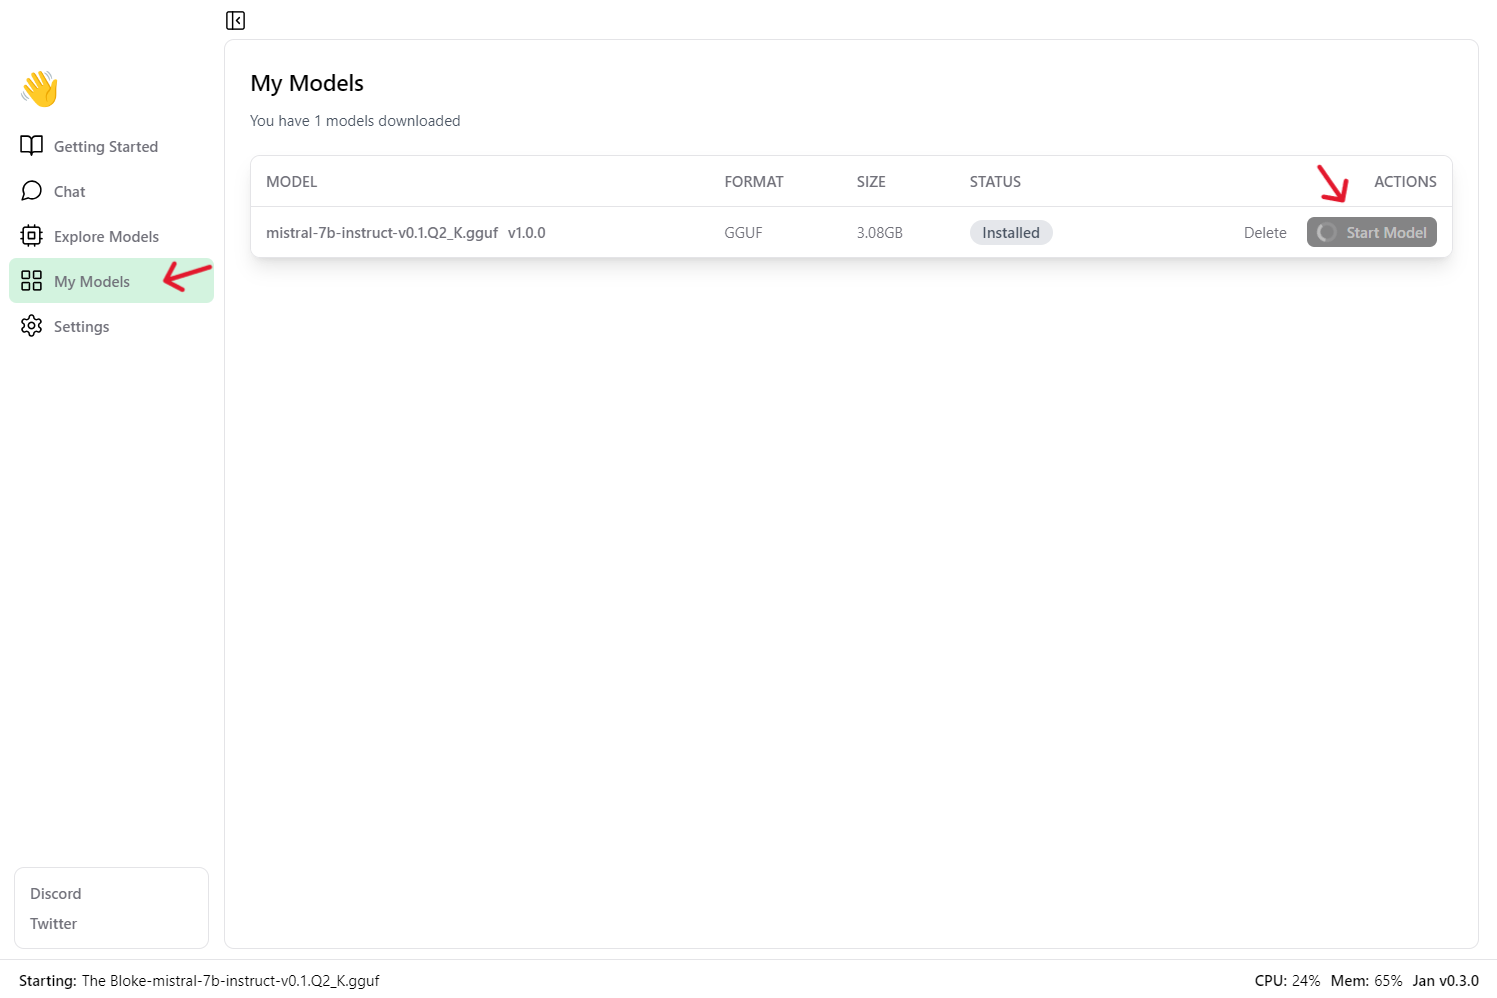Viewport: 1497px width, 998px height.
Task: Open the Discord link
Action: 56,894
